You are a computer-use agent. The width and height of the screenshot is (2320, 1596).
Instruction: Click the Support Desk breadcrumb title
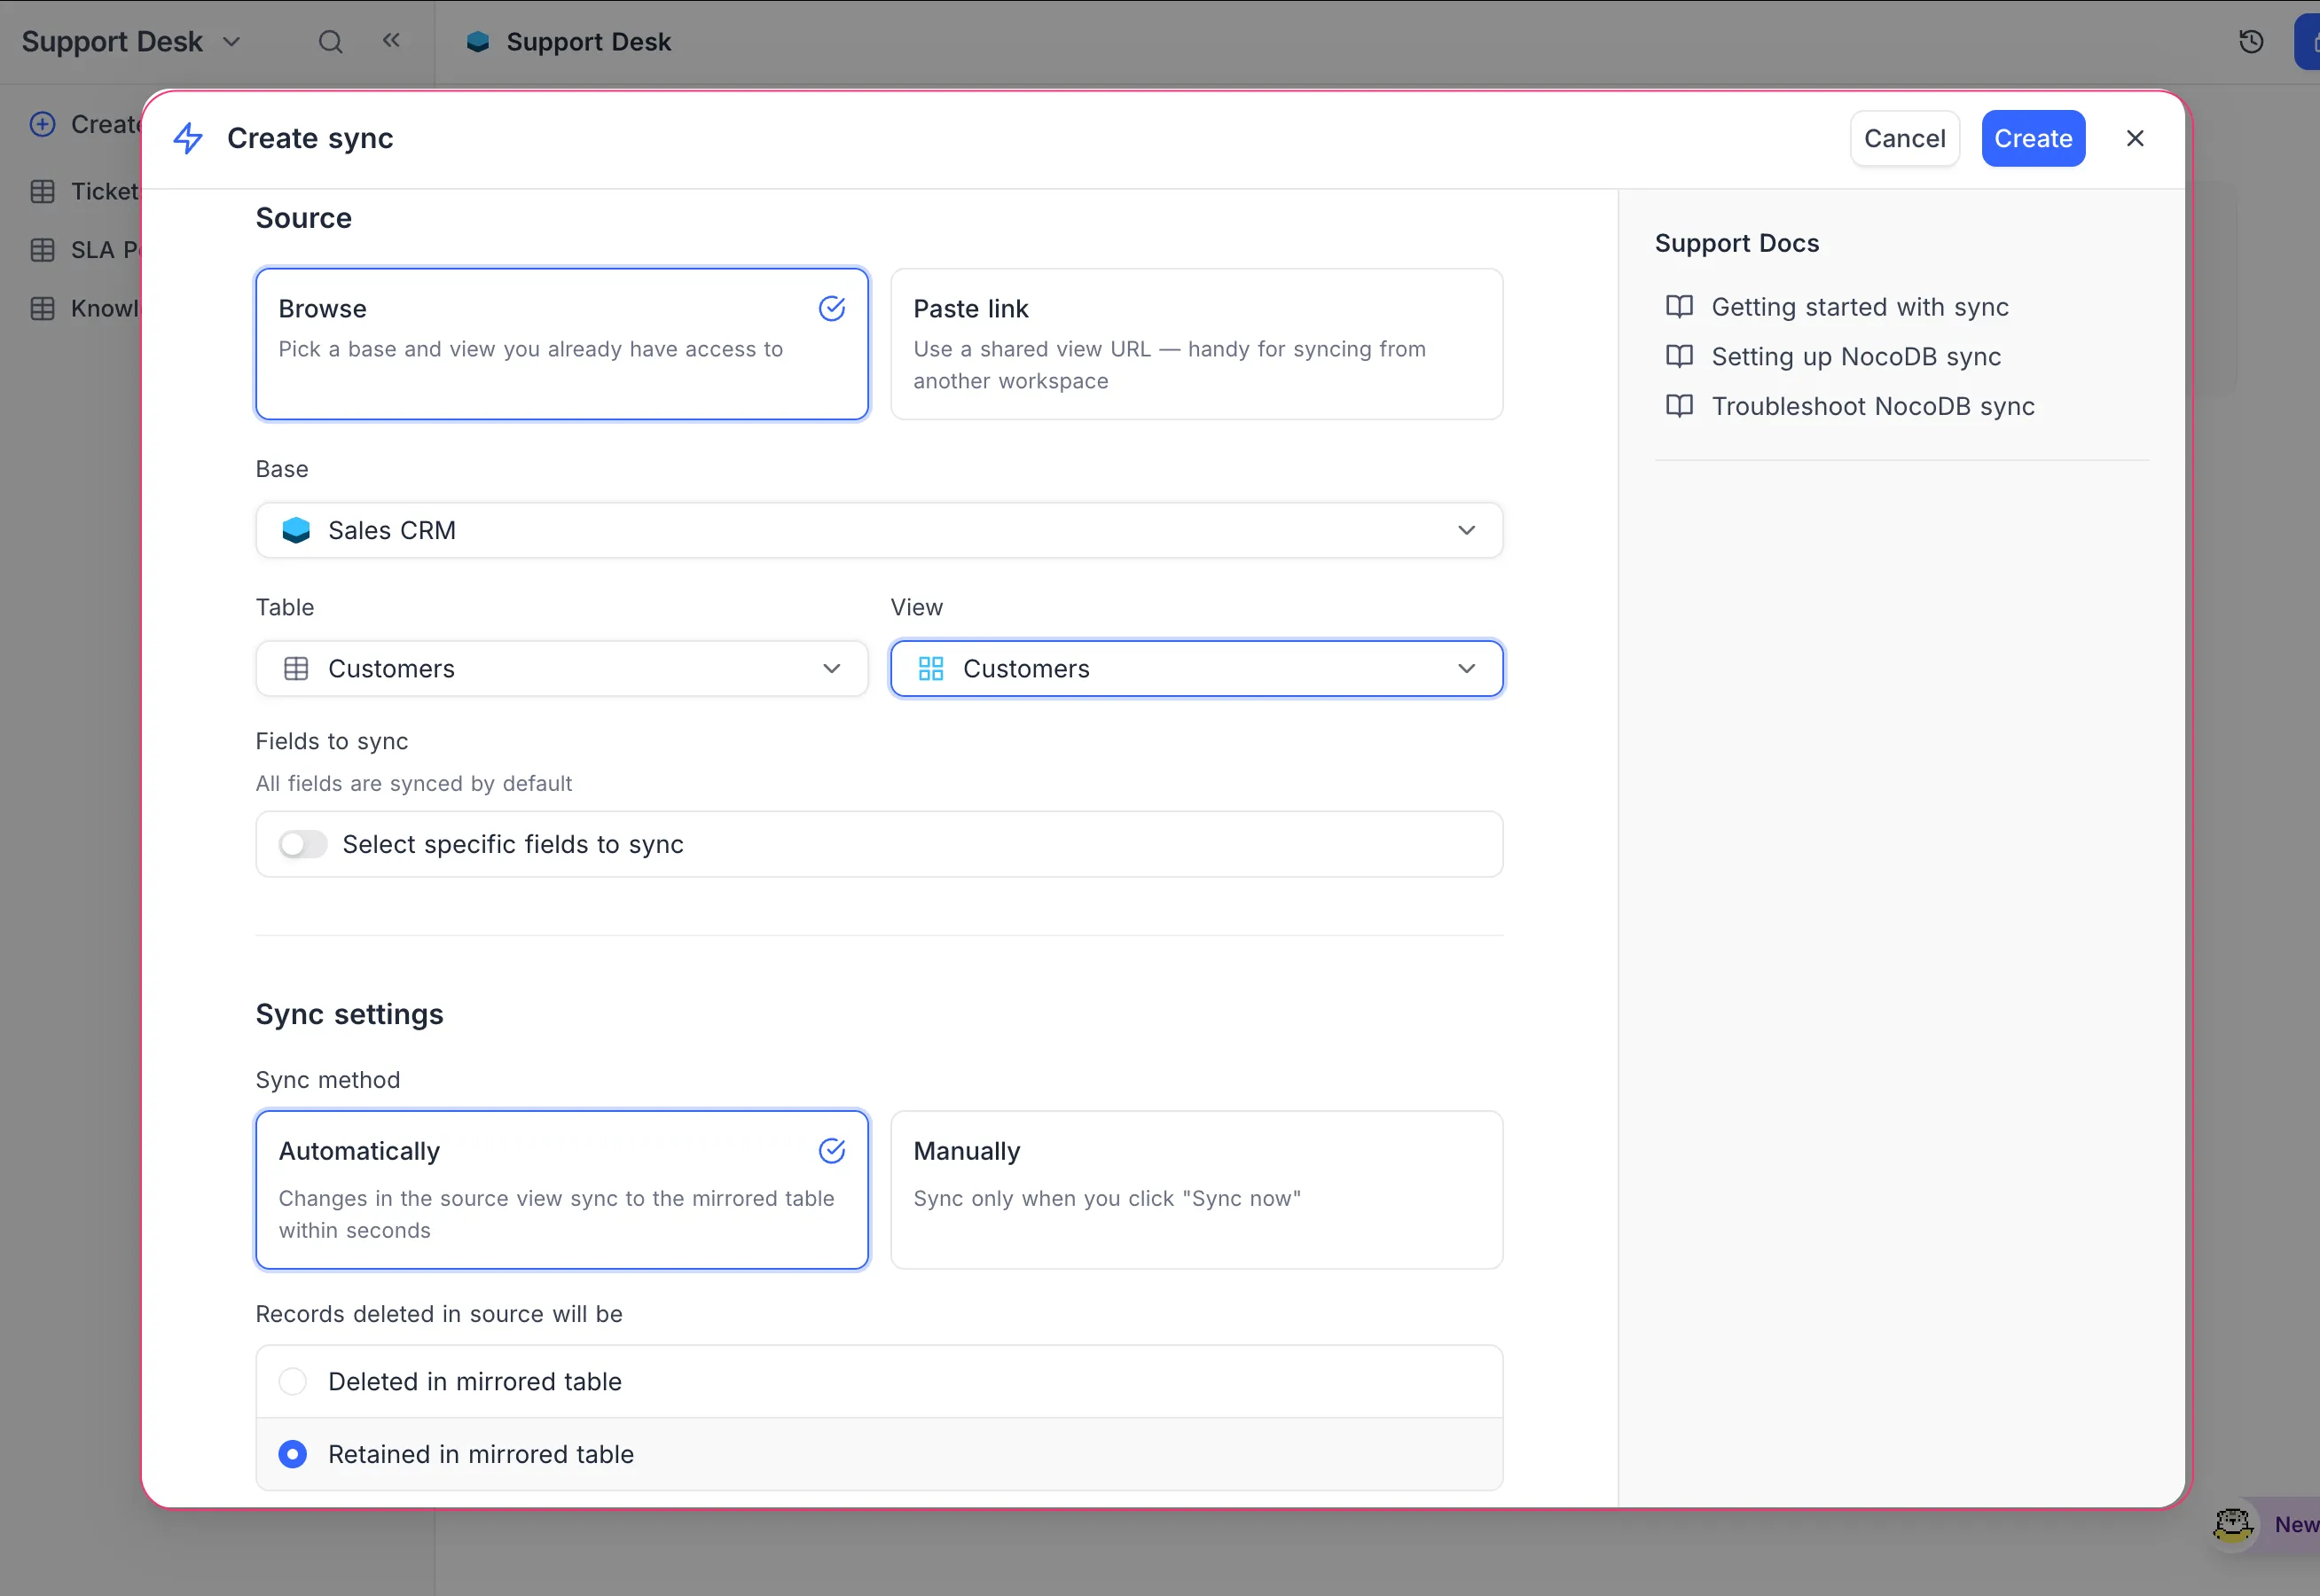click(x=588, y=42)
